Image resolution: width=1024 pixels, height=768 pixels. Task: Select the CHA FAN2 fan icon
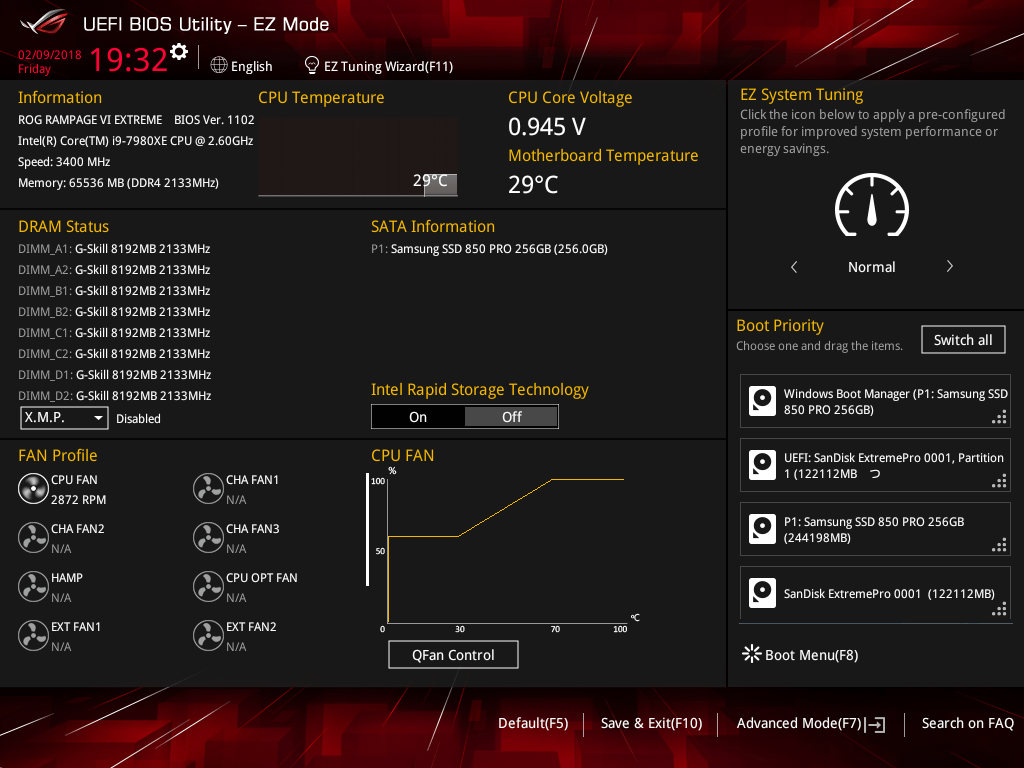[x=33, y=537]
